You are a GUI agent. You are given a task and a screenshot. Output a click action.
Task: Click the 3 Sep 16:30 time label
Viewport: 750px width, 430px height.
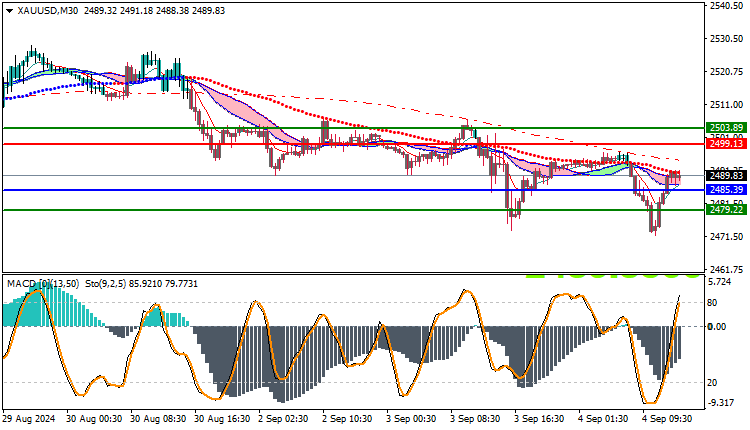(x=539, y=419)
